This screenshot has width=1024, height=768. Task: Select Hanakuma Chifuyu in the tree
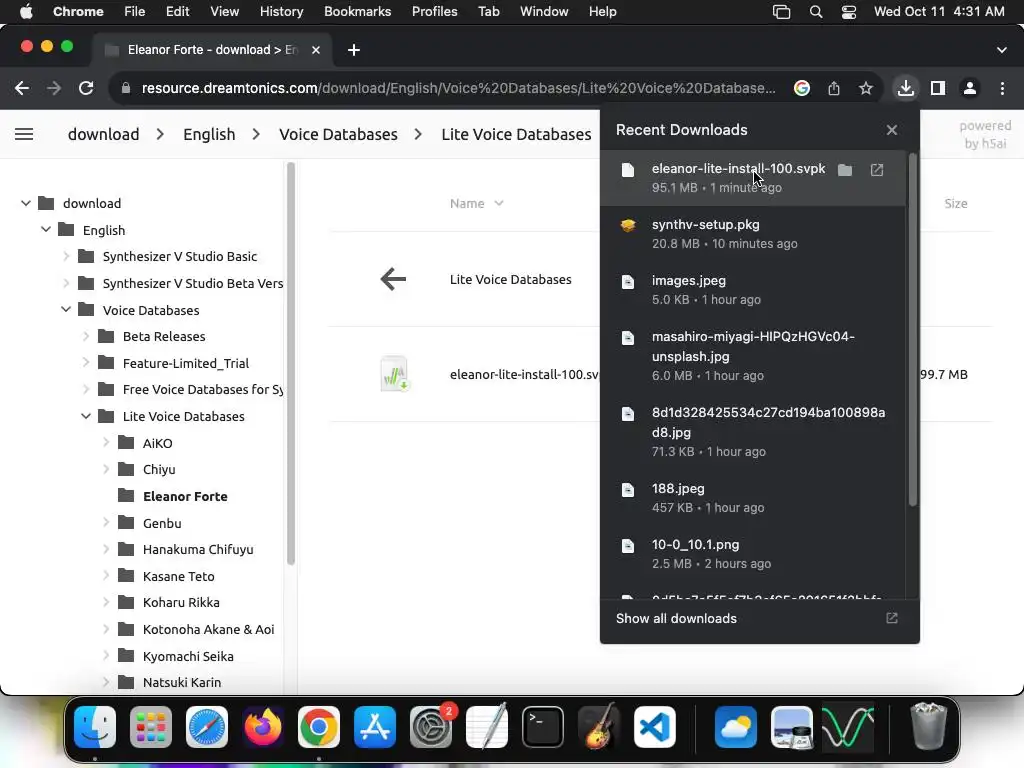pyautogui.click(x=198, y=549)
